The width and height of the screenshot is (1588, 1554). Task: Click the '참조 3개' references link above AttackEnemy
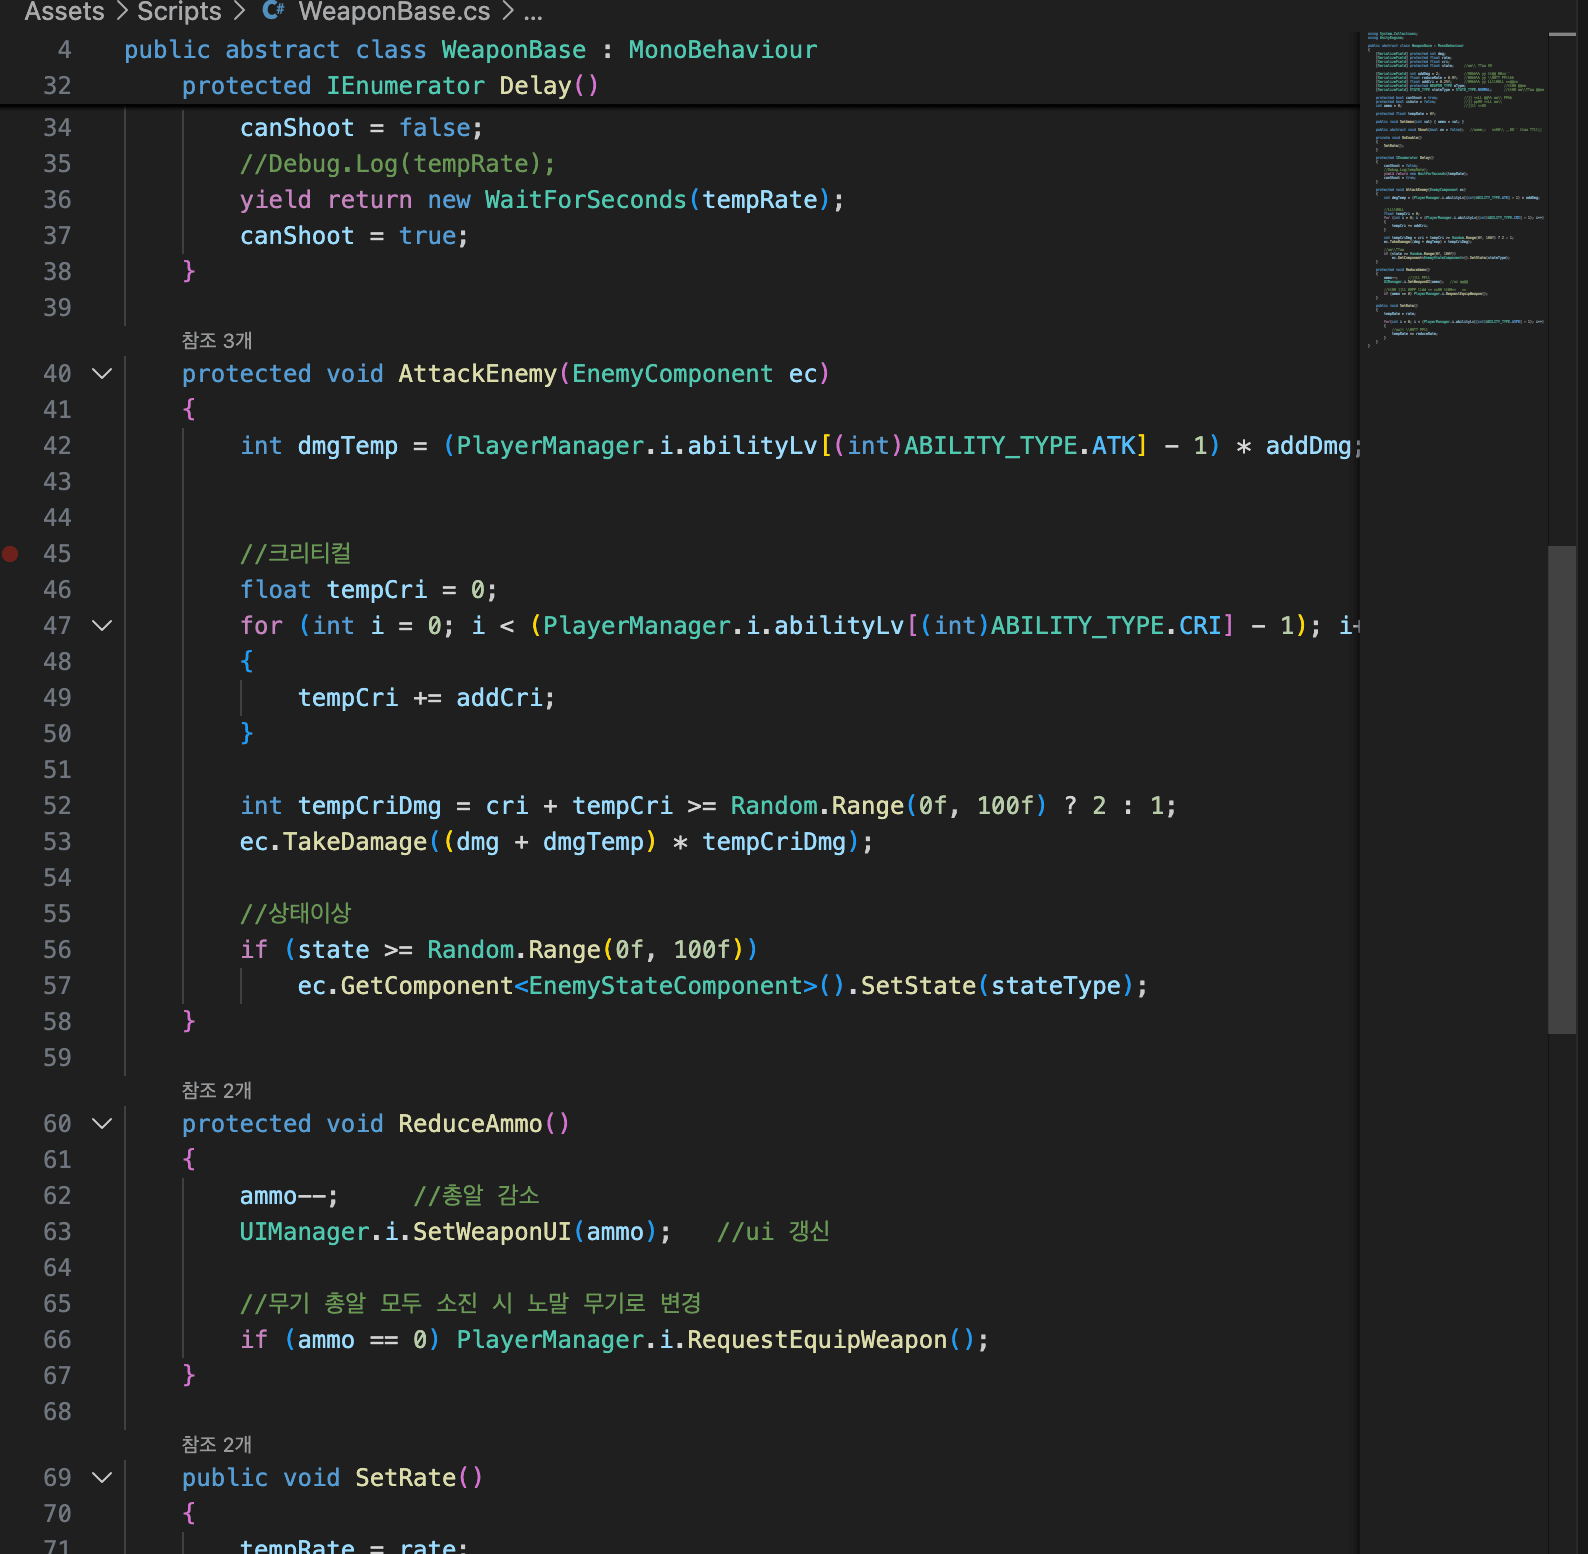[x=217, y=340]
